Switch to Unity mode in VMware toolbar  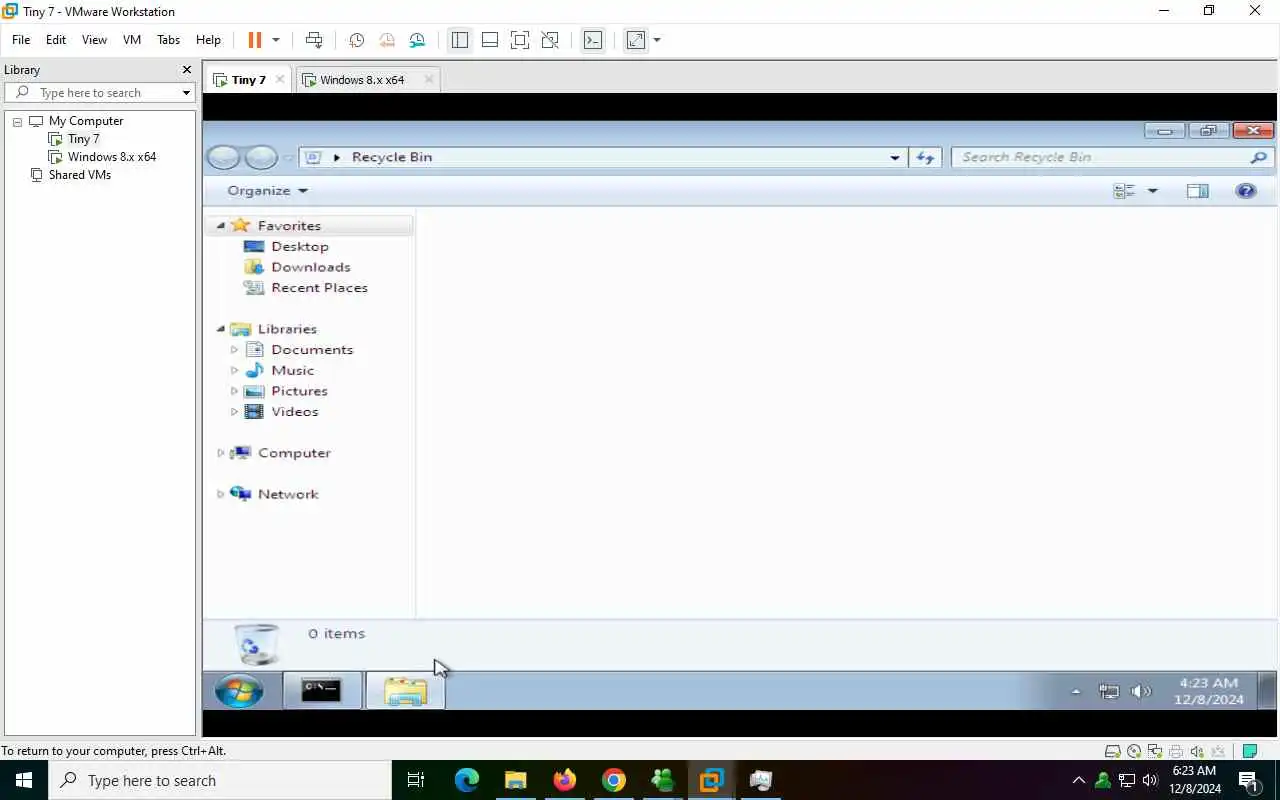[550, 40]
